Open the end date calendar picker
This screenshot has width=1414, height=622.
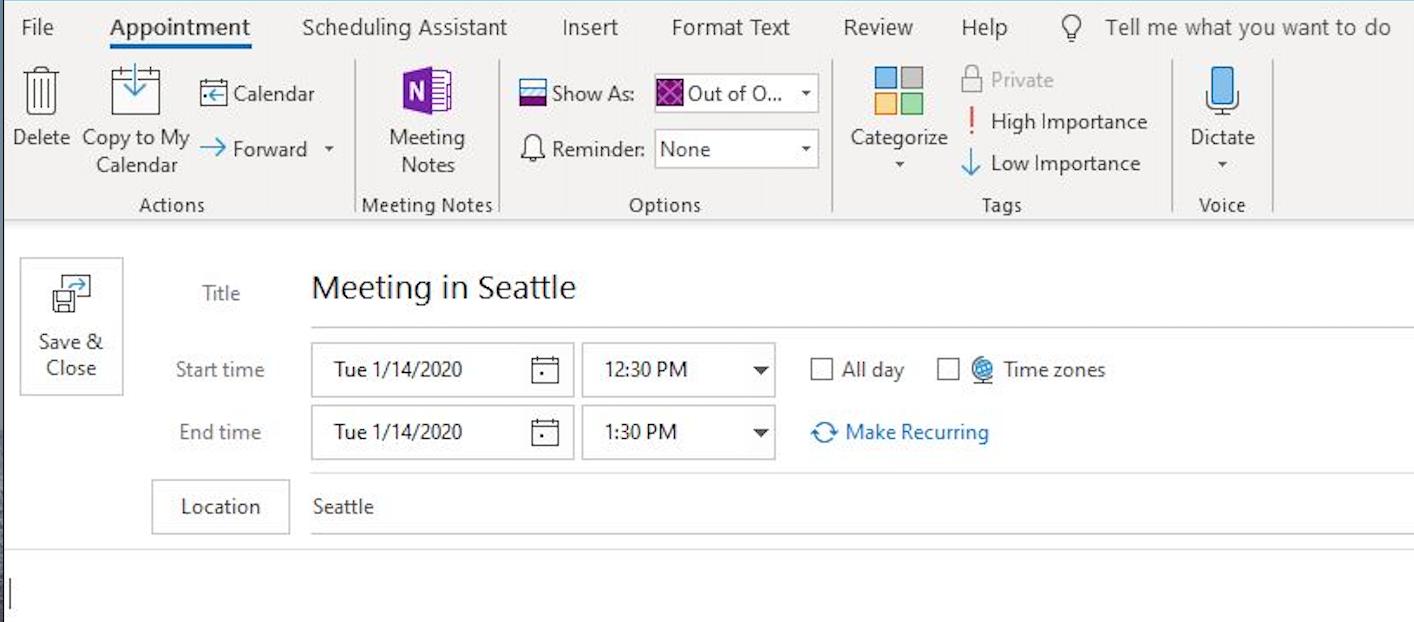tap(544, 432)
